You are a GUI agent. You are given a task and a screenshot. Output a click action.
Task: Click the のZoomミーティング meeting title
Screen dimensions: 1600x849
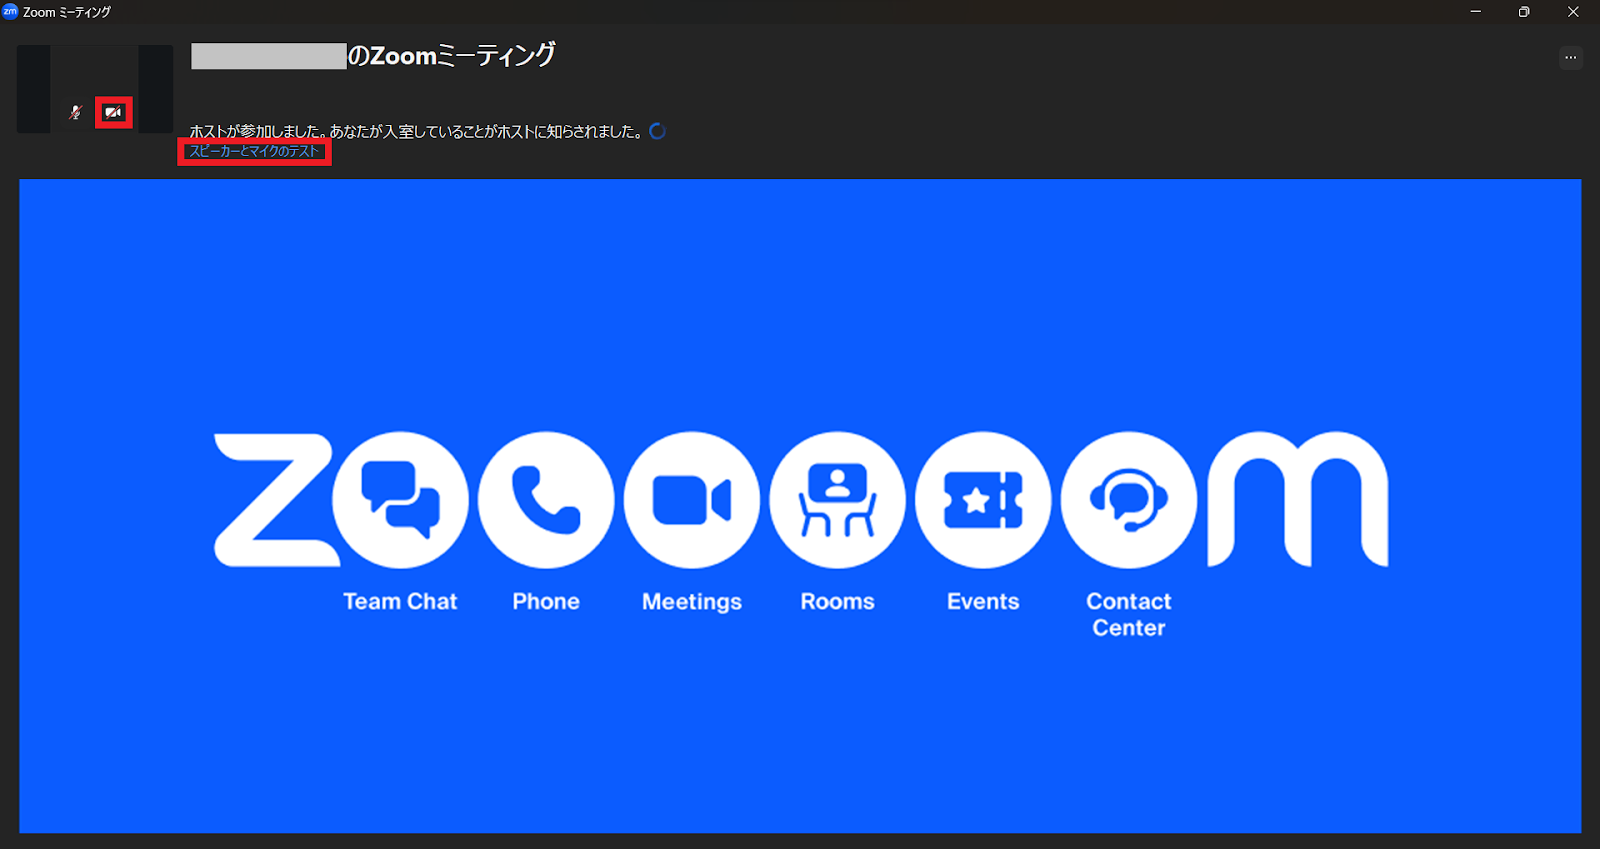[x=451, y=56]
